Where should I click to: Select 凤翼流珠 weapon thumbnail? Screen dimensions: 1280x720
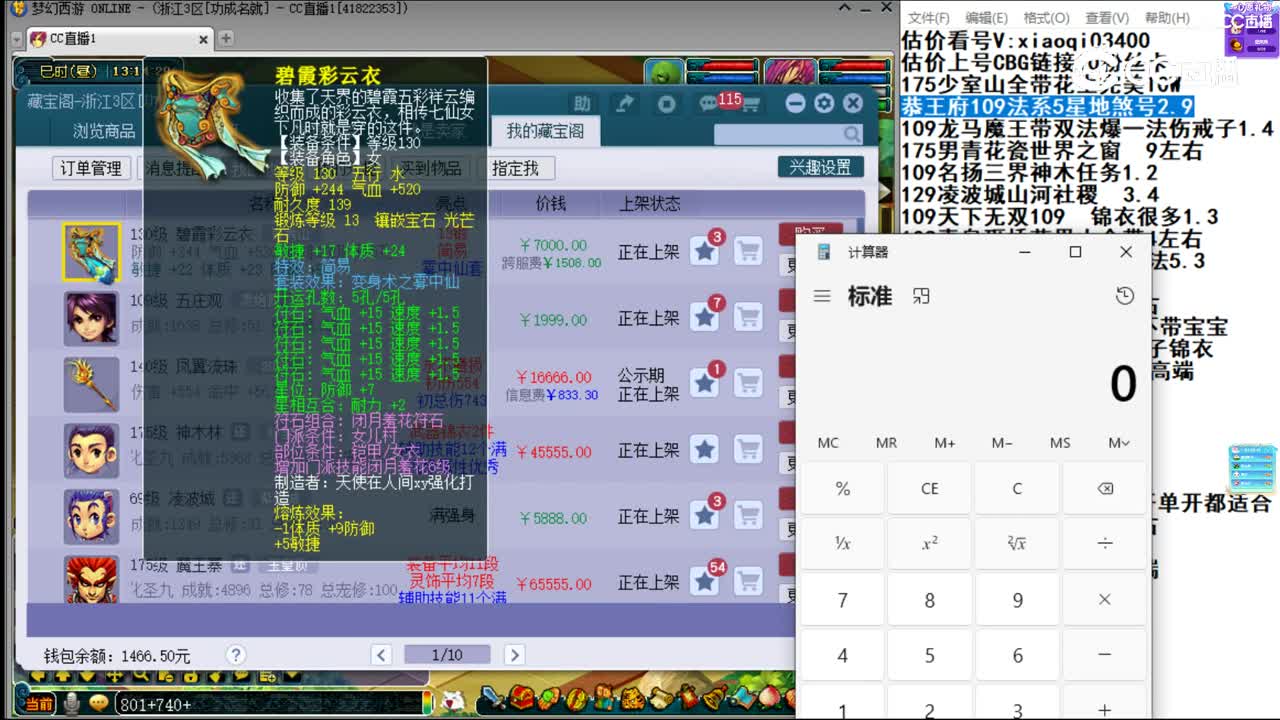(91, 384)
